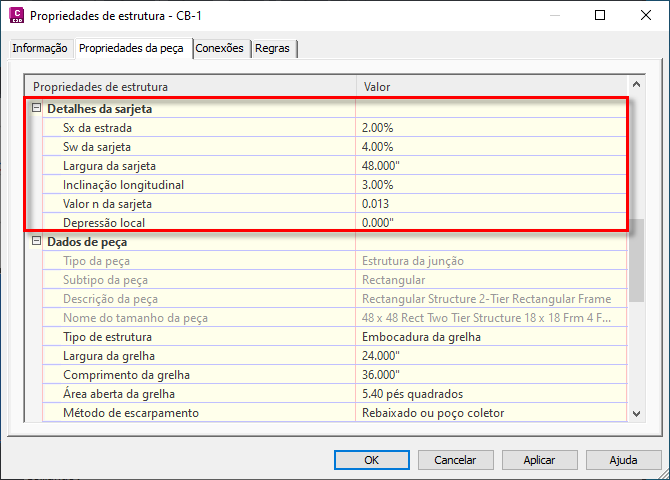
Task: Maximize the Propriedades de estrutura window
Action: tap(600, 15)
